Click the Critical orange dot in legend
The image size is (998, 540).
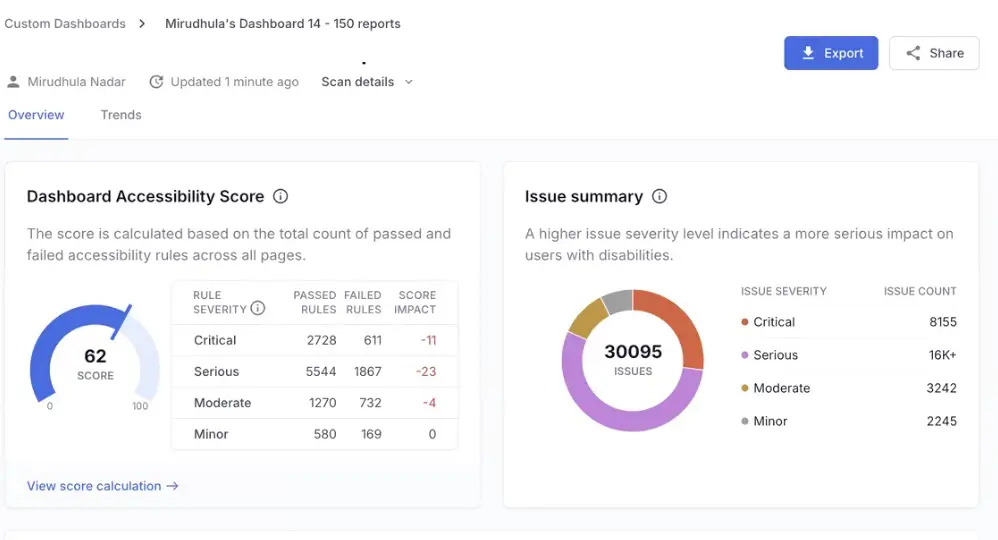tap(745, 322)
